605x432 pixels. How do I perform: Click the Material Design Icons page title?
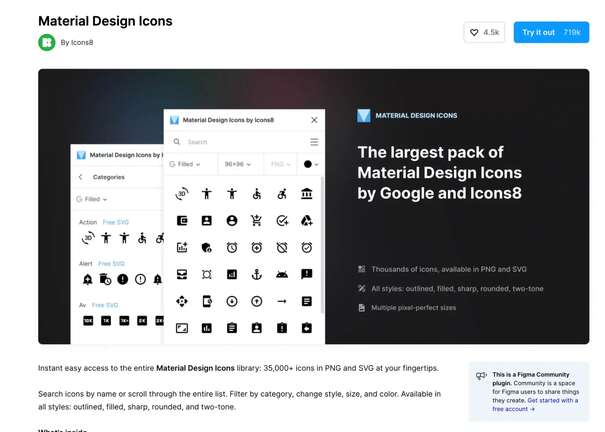[105, 21]
